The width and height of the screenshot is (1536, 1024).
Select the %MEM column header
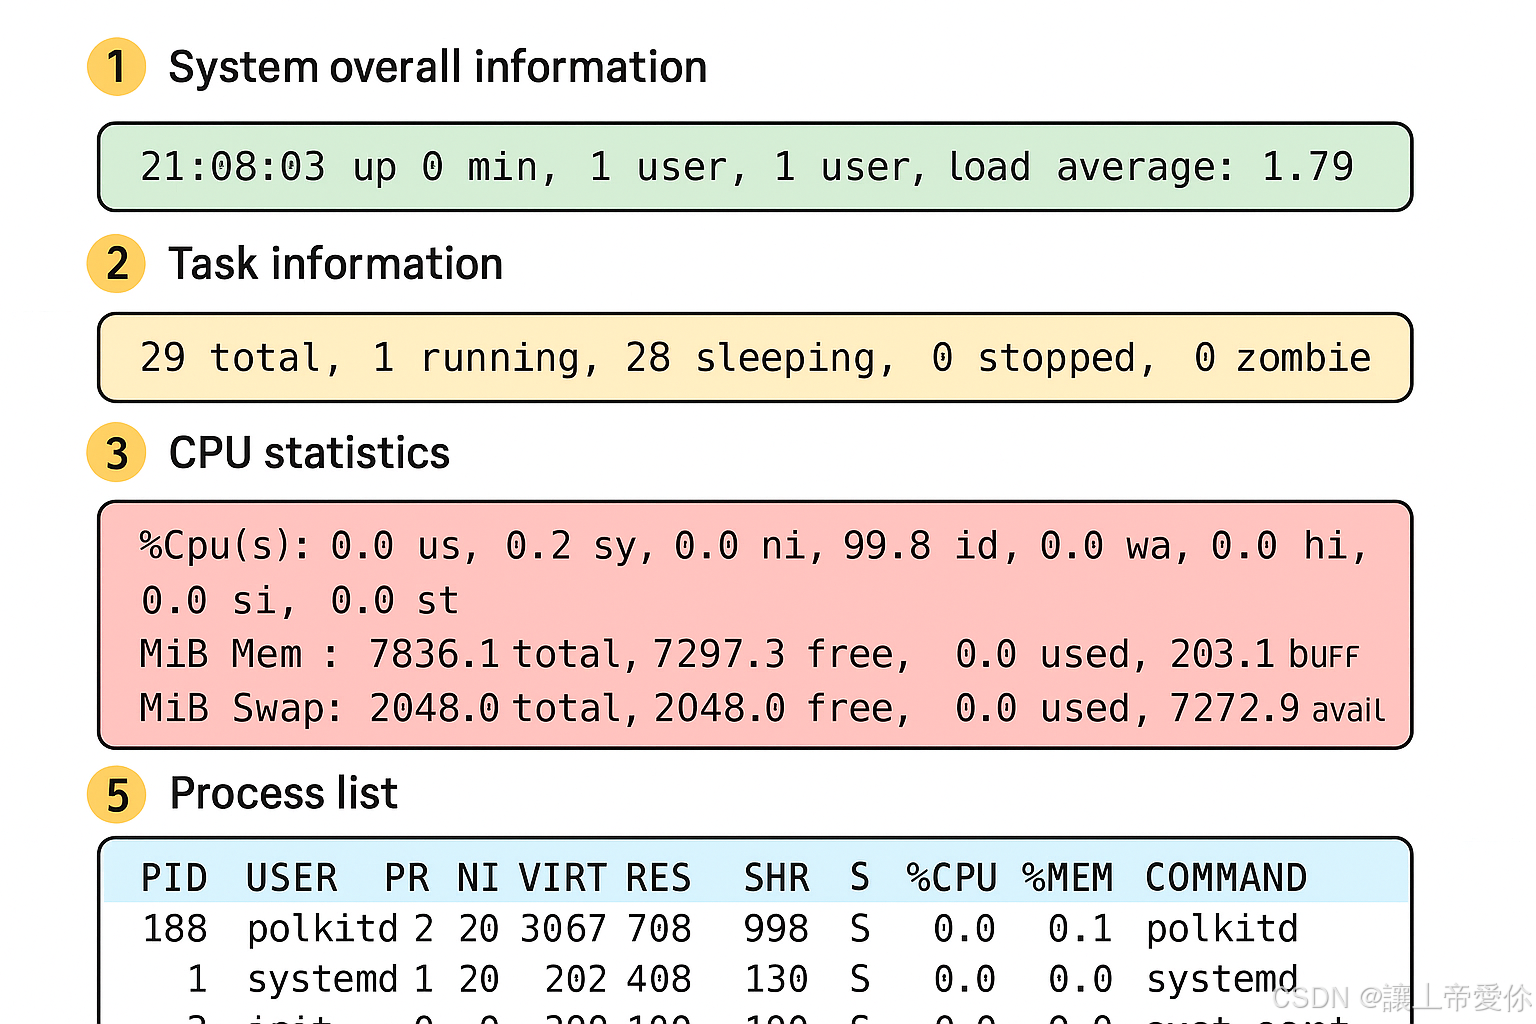tap(1068, 878)
